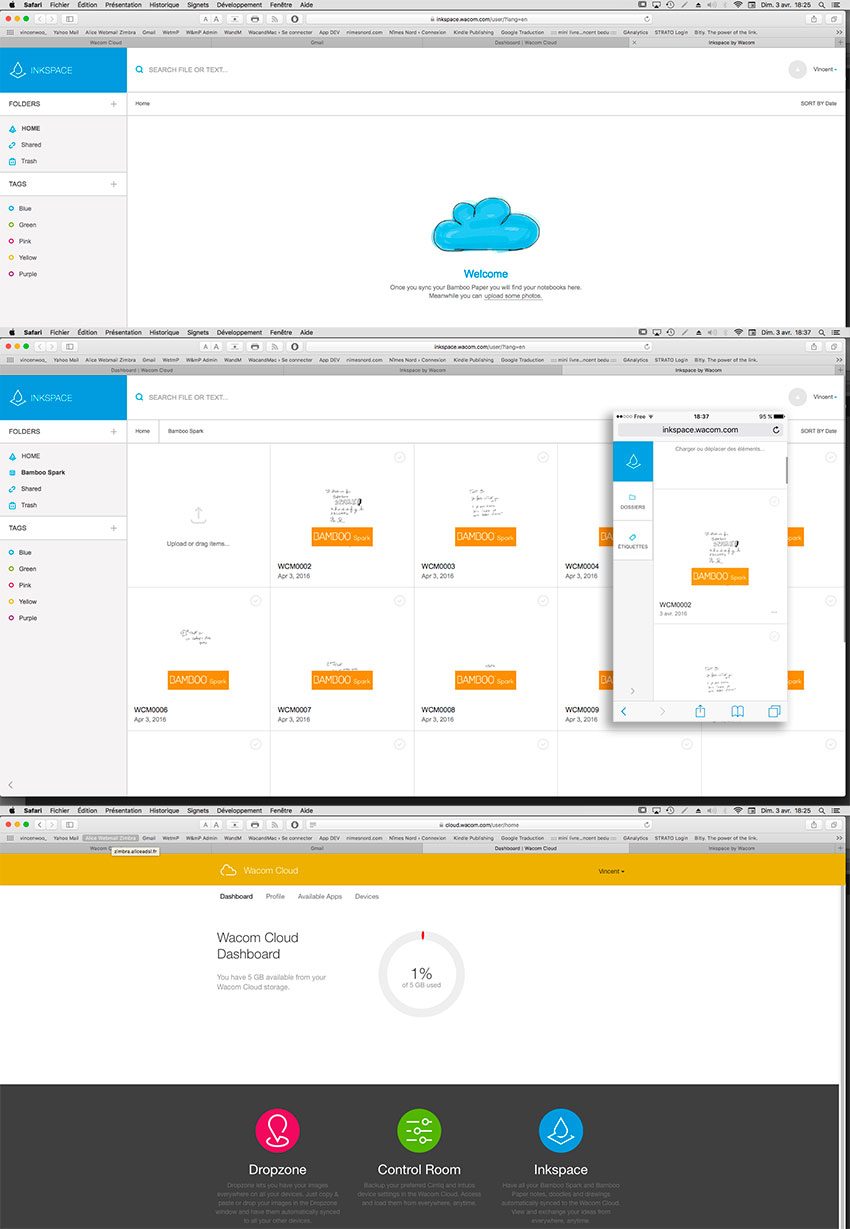Select the WCM0007 card's checkmark circle
The height and width of the screenshot is (1229, 850).
(399, 601)
